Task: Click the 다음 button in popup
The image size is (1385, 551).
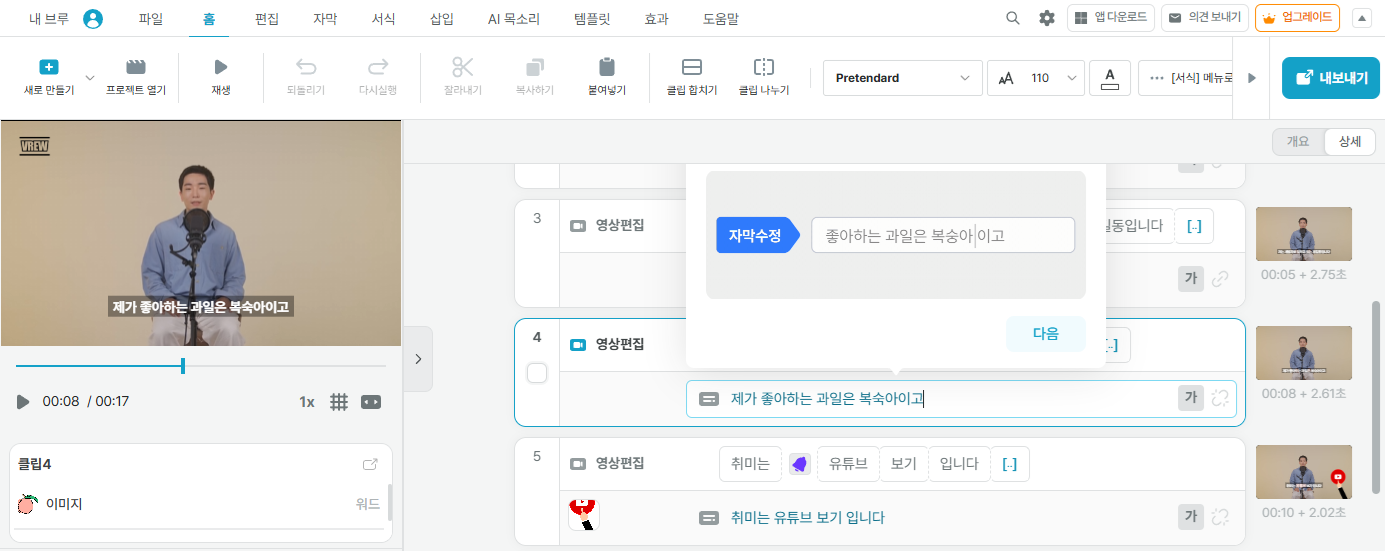Action: (1045, 334)
